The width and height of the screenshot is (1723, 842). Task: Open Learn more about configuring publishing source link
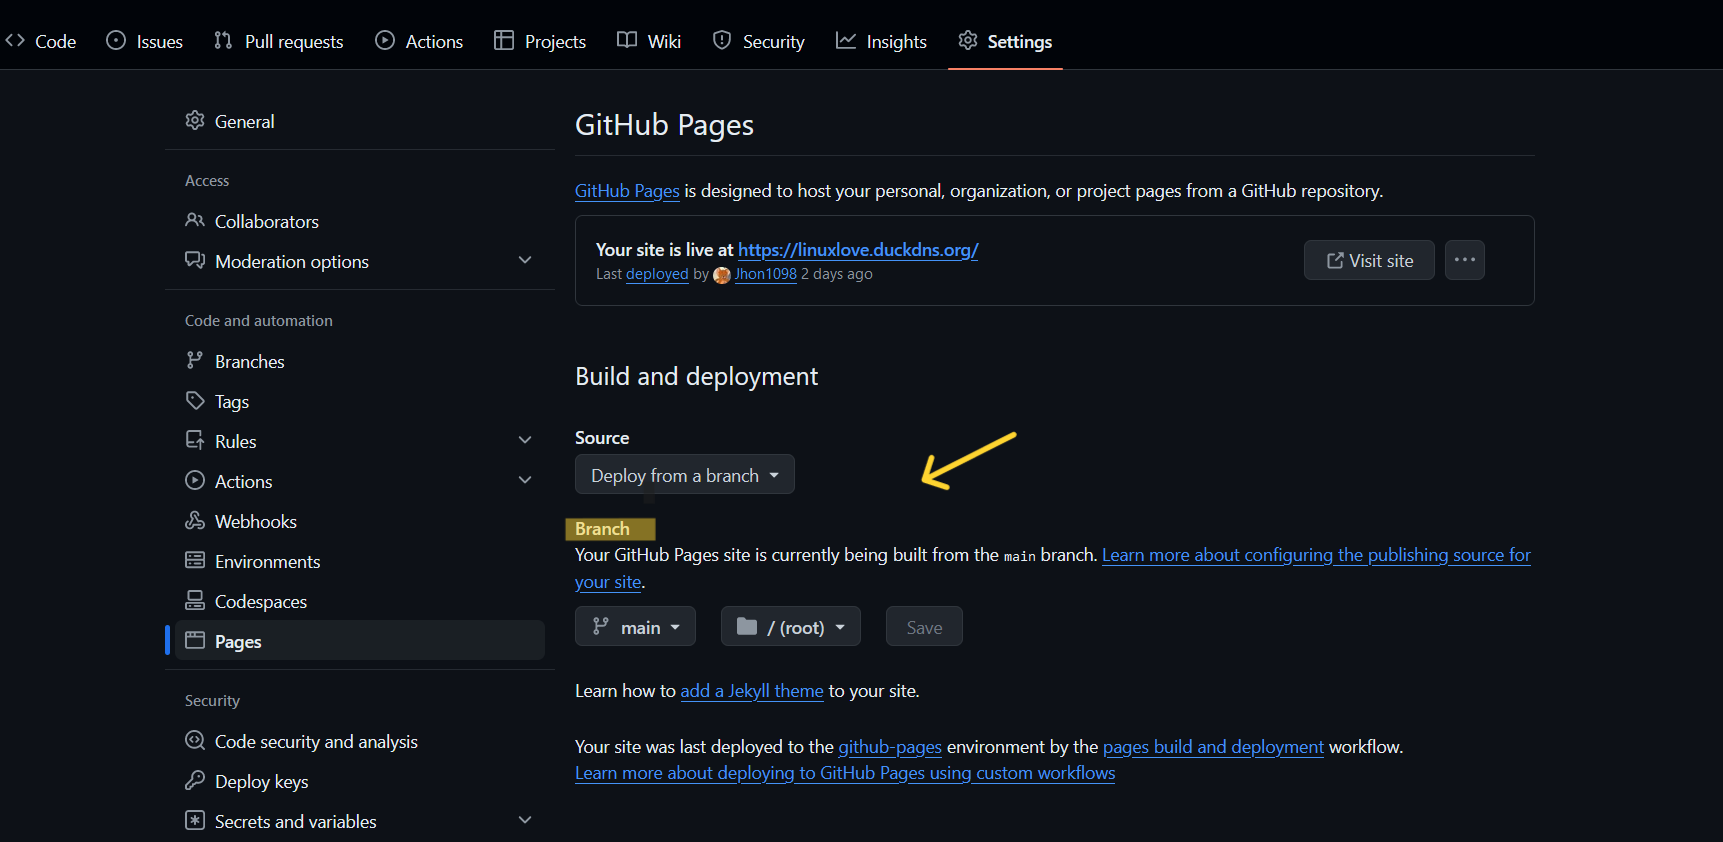coord(1316,555)
